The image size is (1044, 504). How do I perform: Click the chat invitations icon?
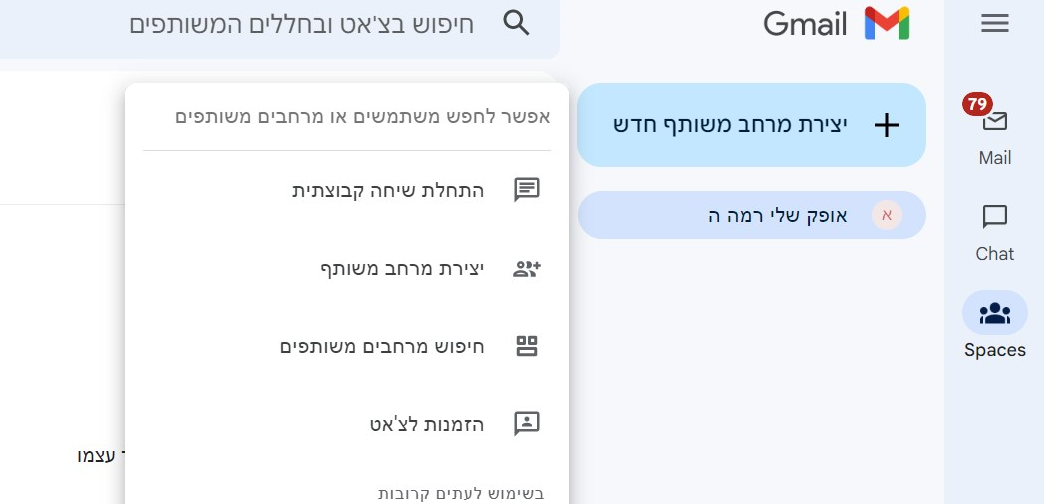click(x=526, y=424)
